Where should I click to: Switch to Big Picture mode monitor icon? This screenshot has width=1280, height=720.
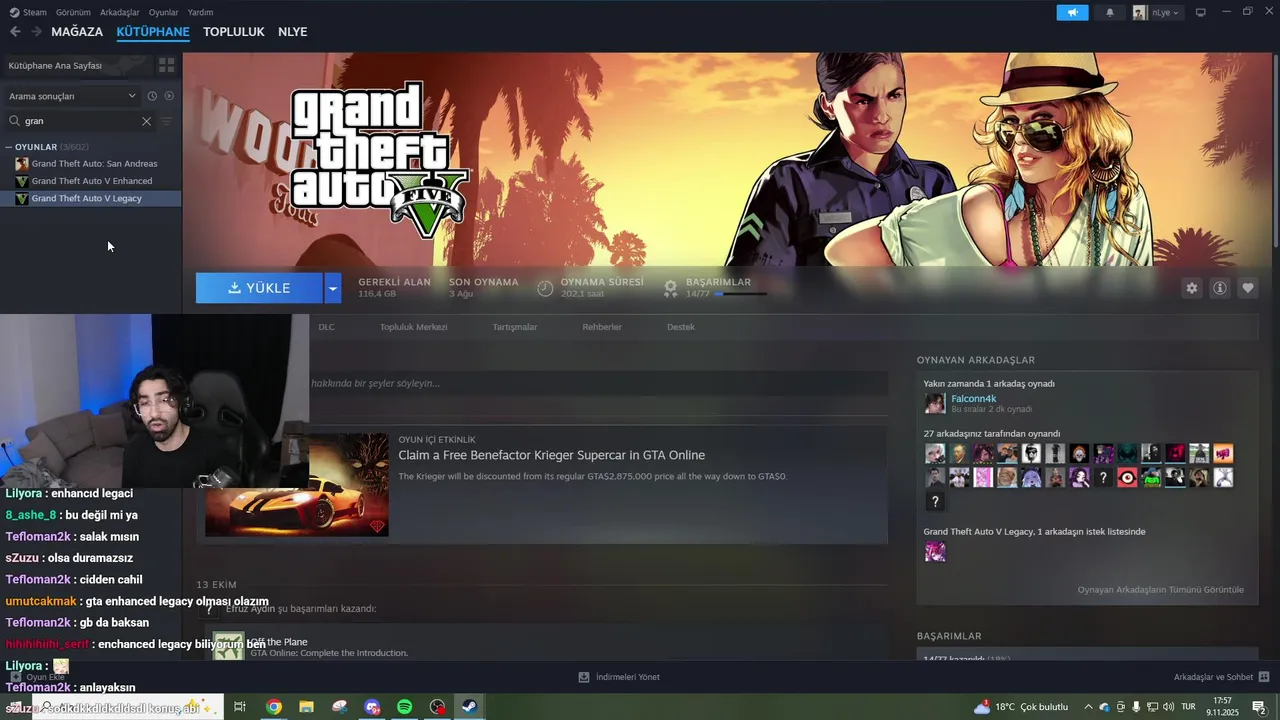point(1201,13)
